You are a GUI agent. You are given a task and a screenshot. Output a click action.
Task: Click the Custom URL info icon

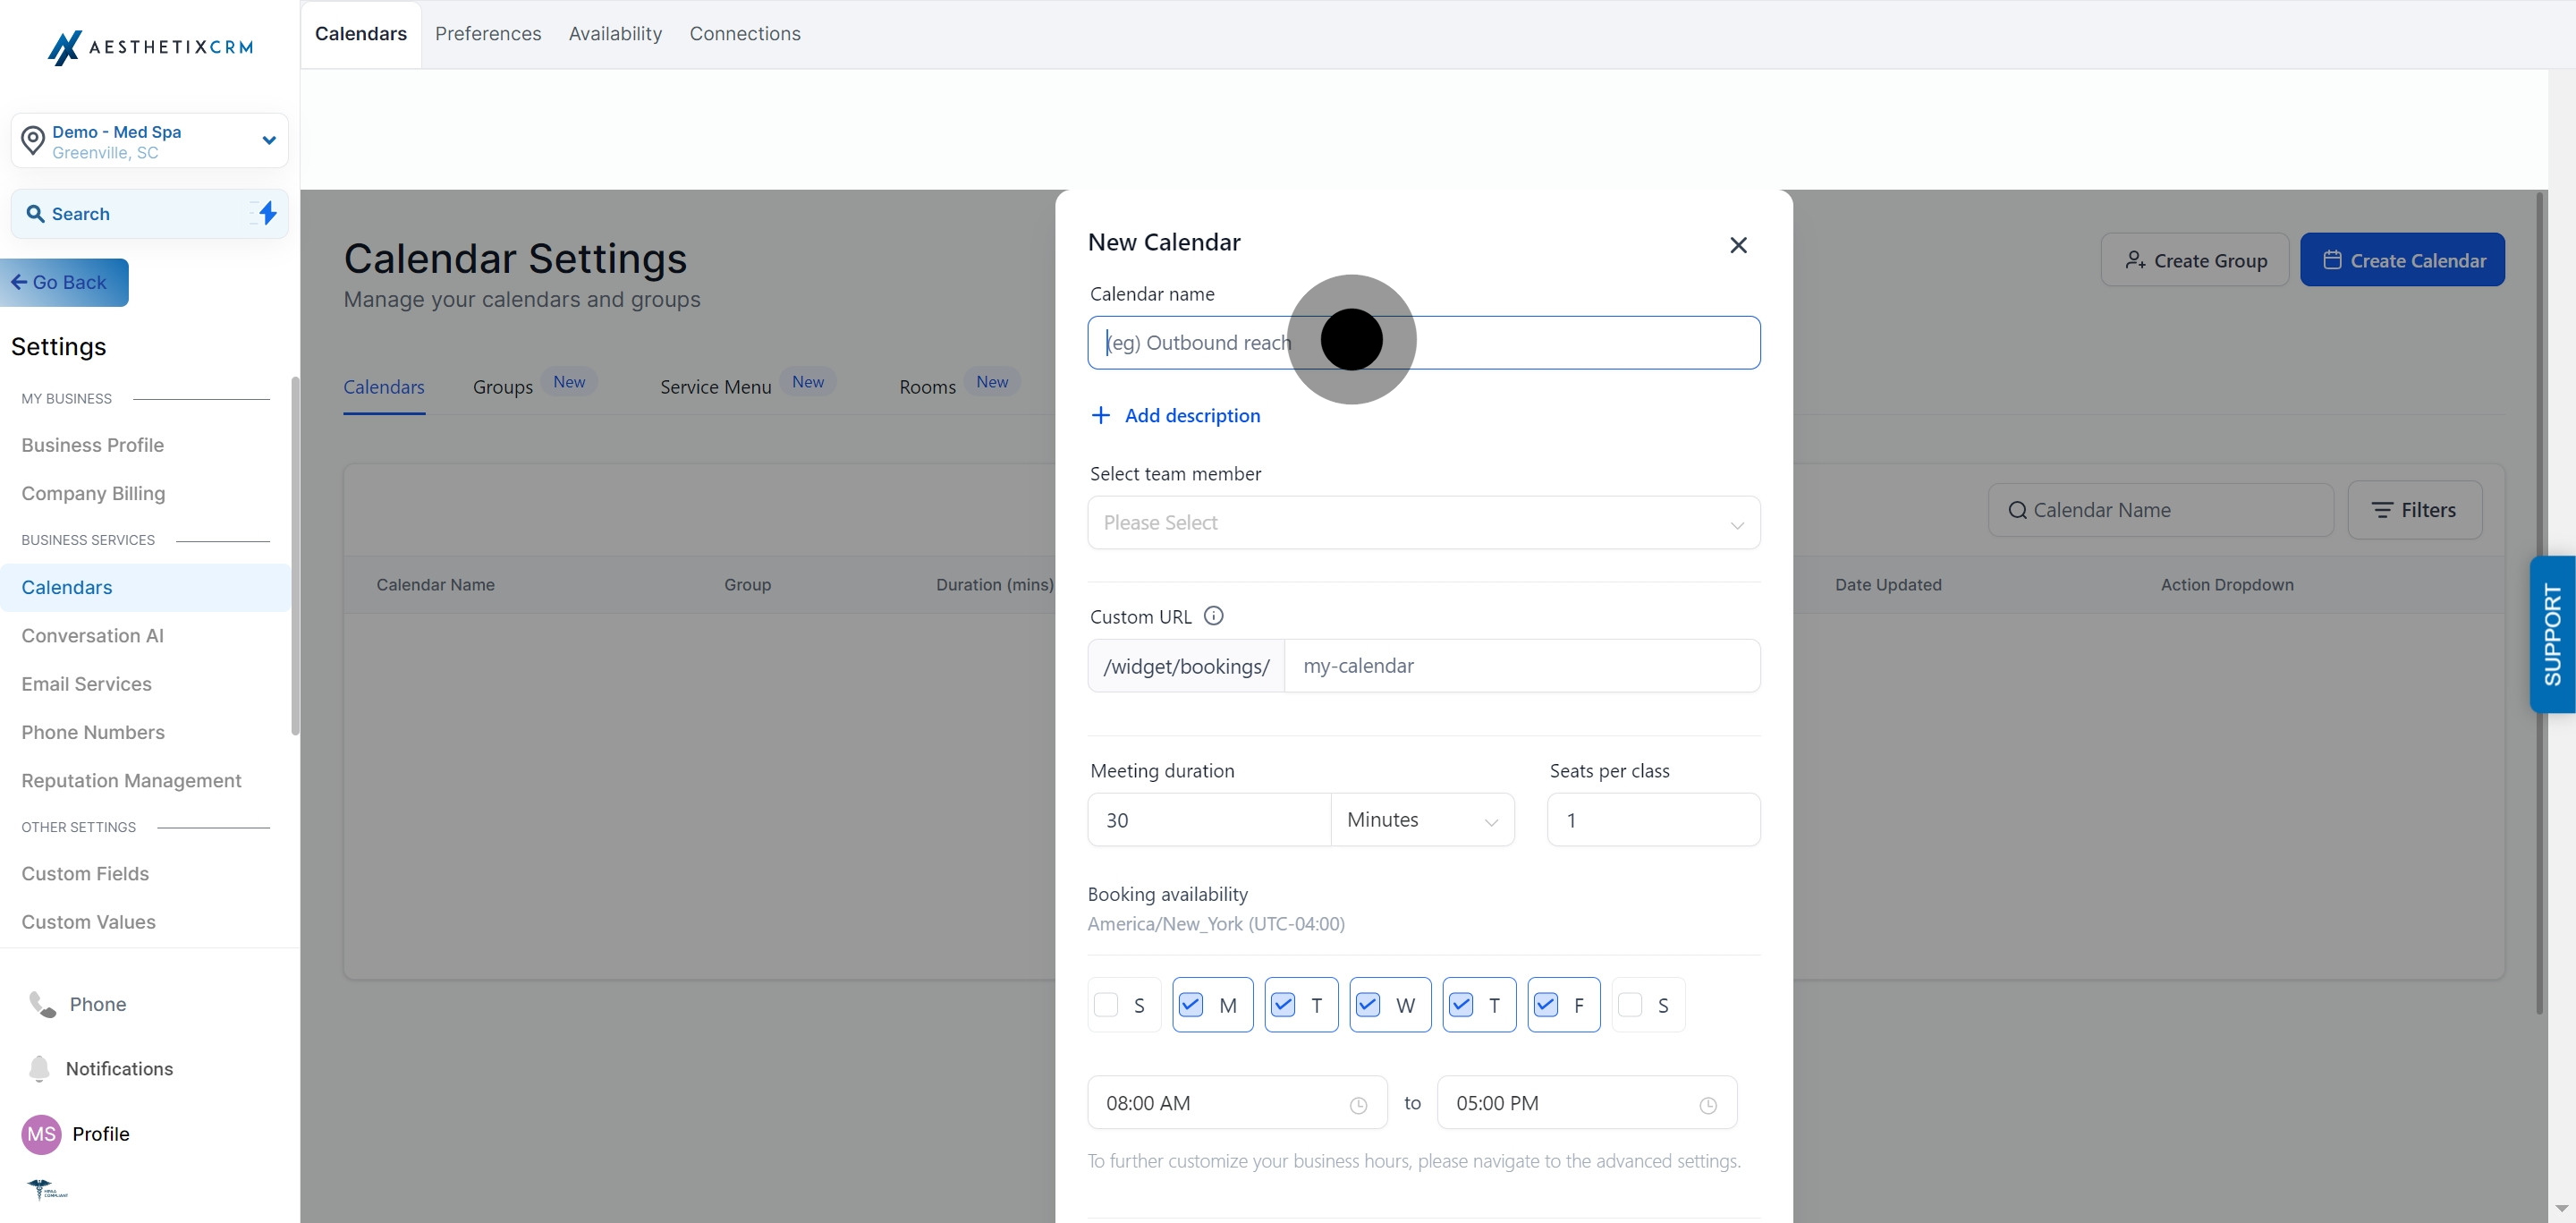pos(1213,616)
